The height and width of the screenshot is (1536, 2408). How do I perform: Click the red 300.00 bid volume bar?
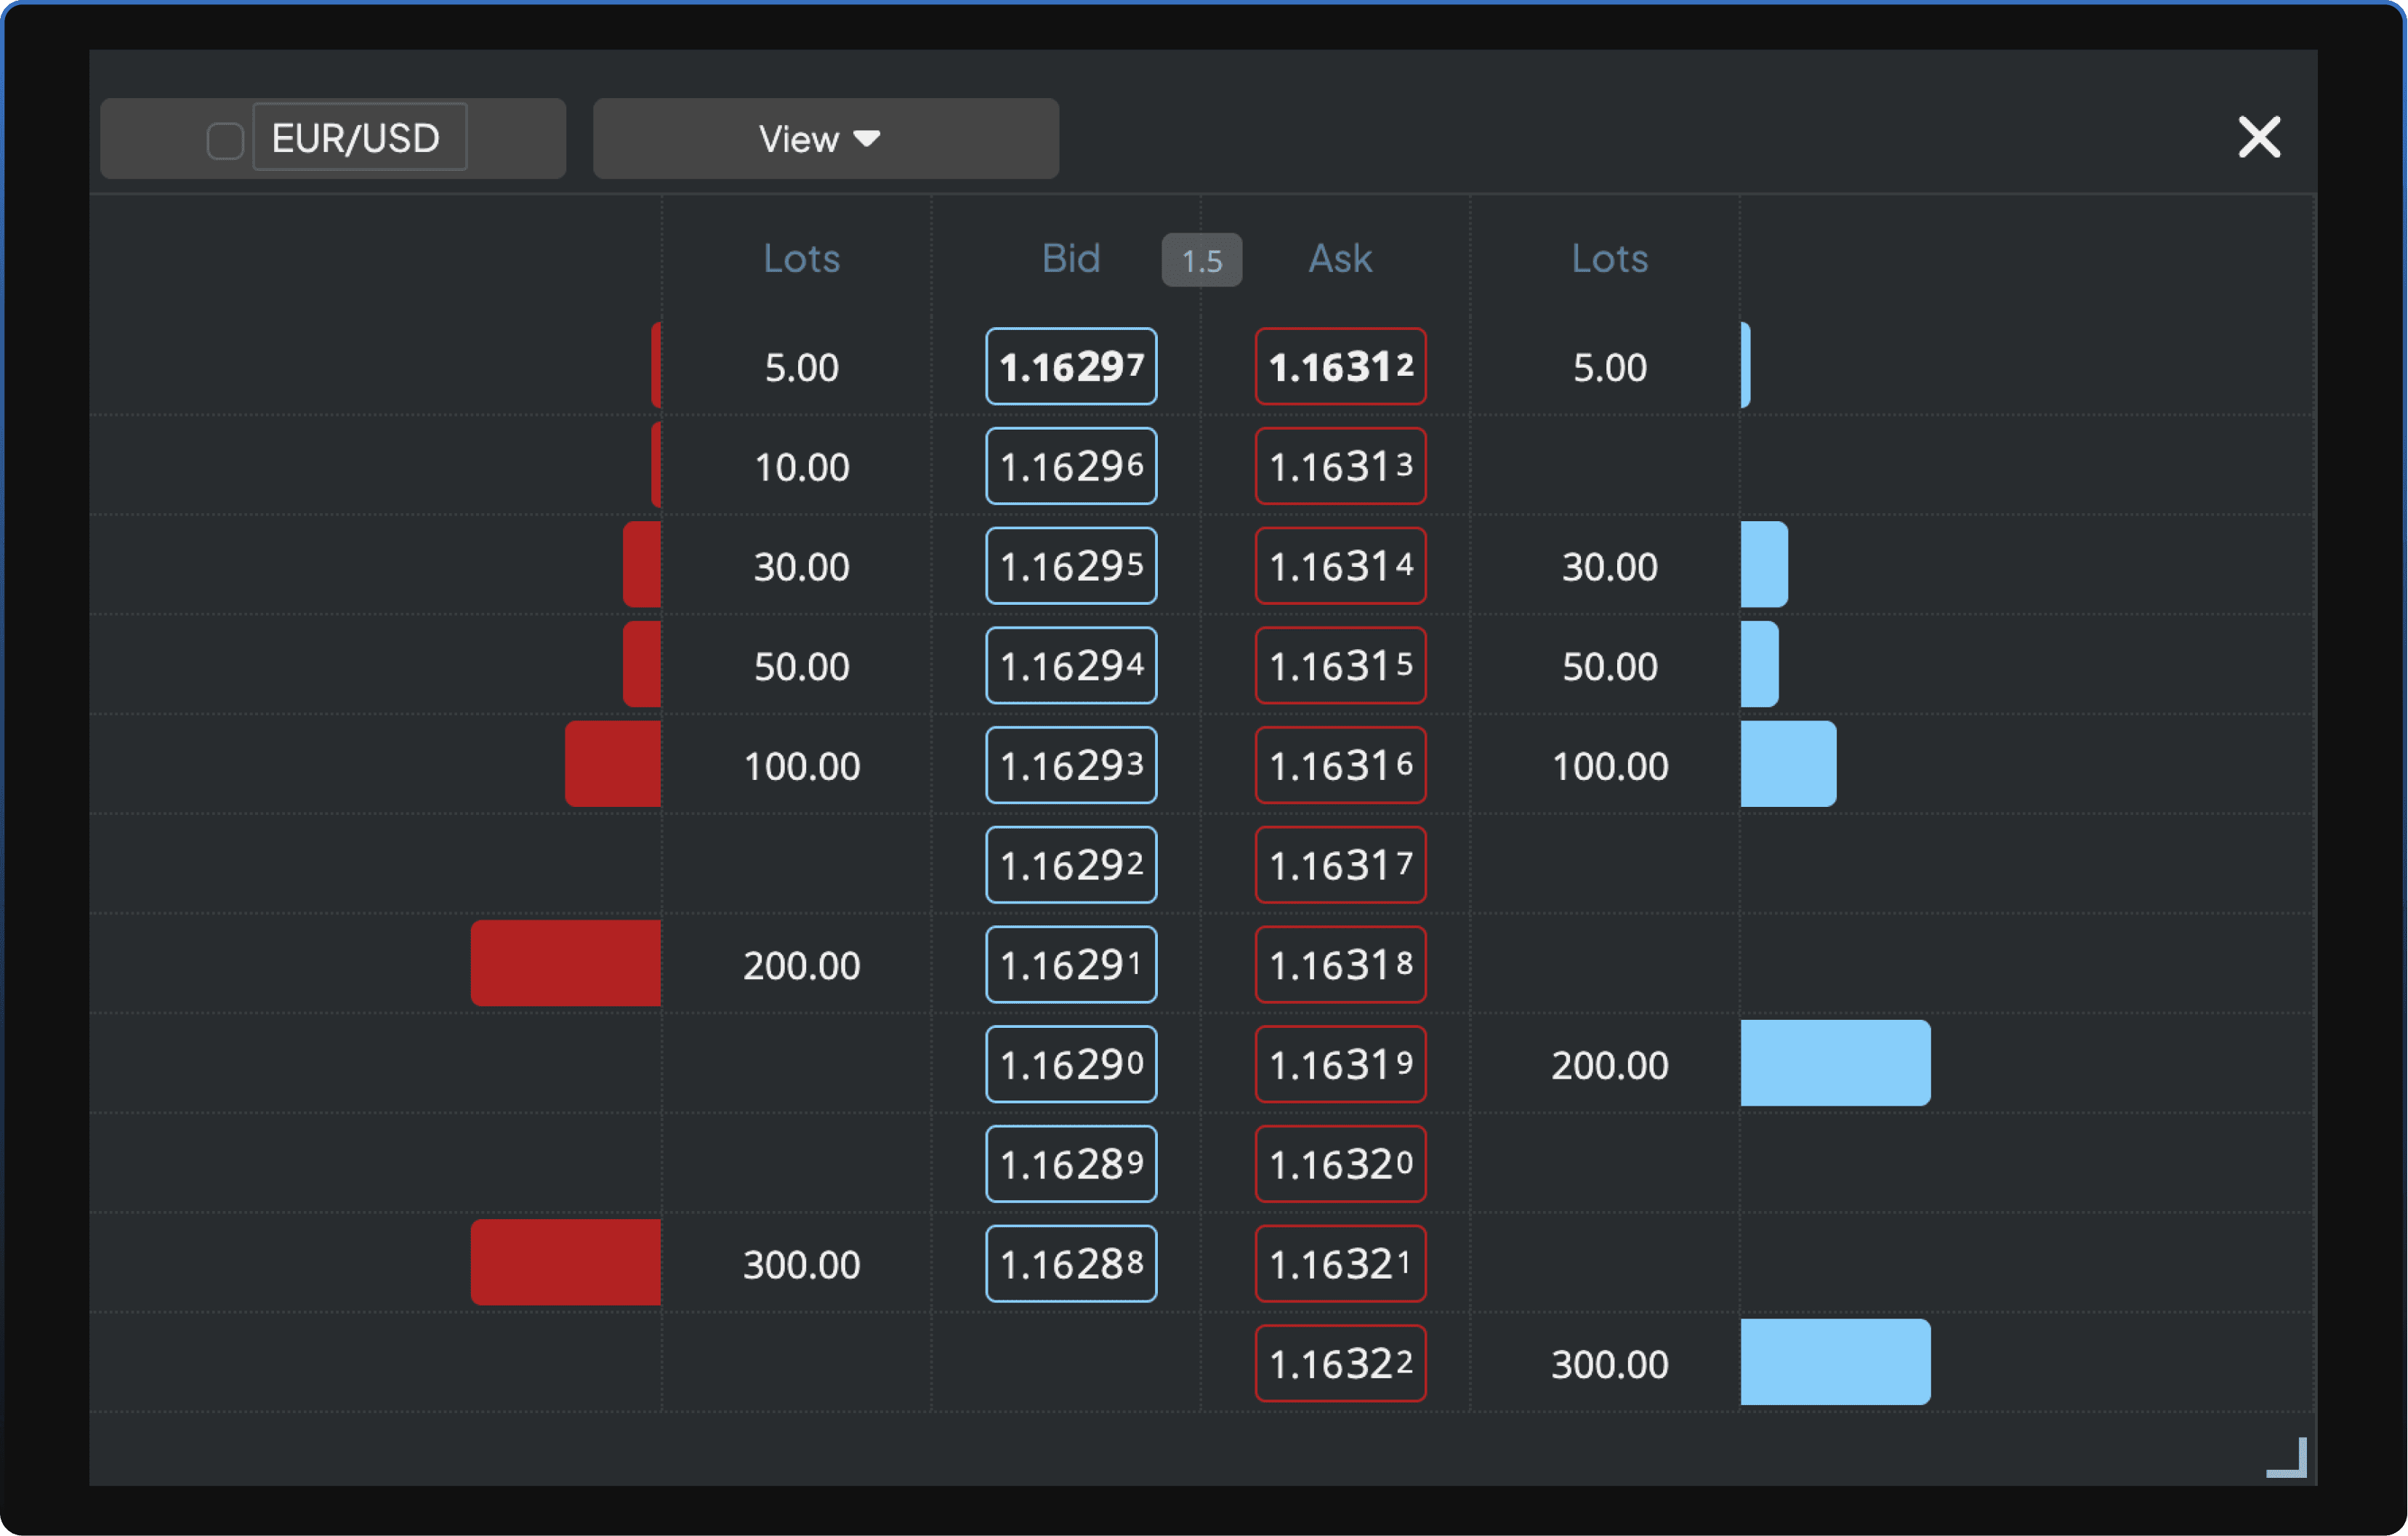tap(565, 1262)
